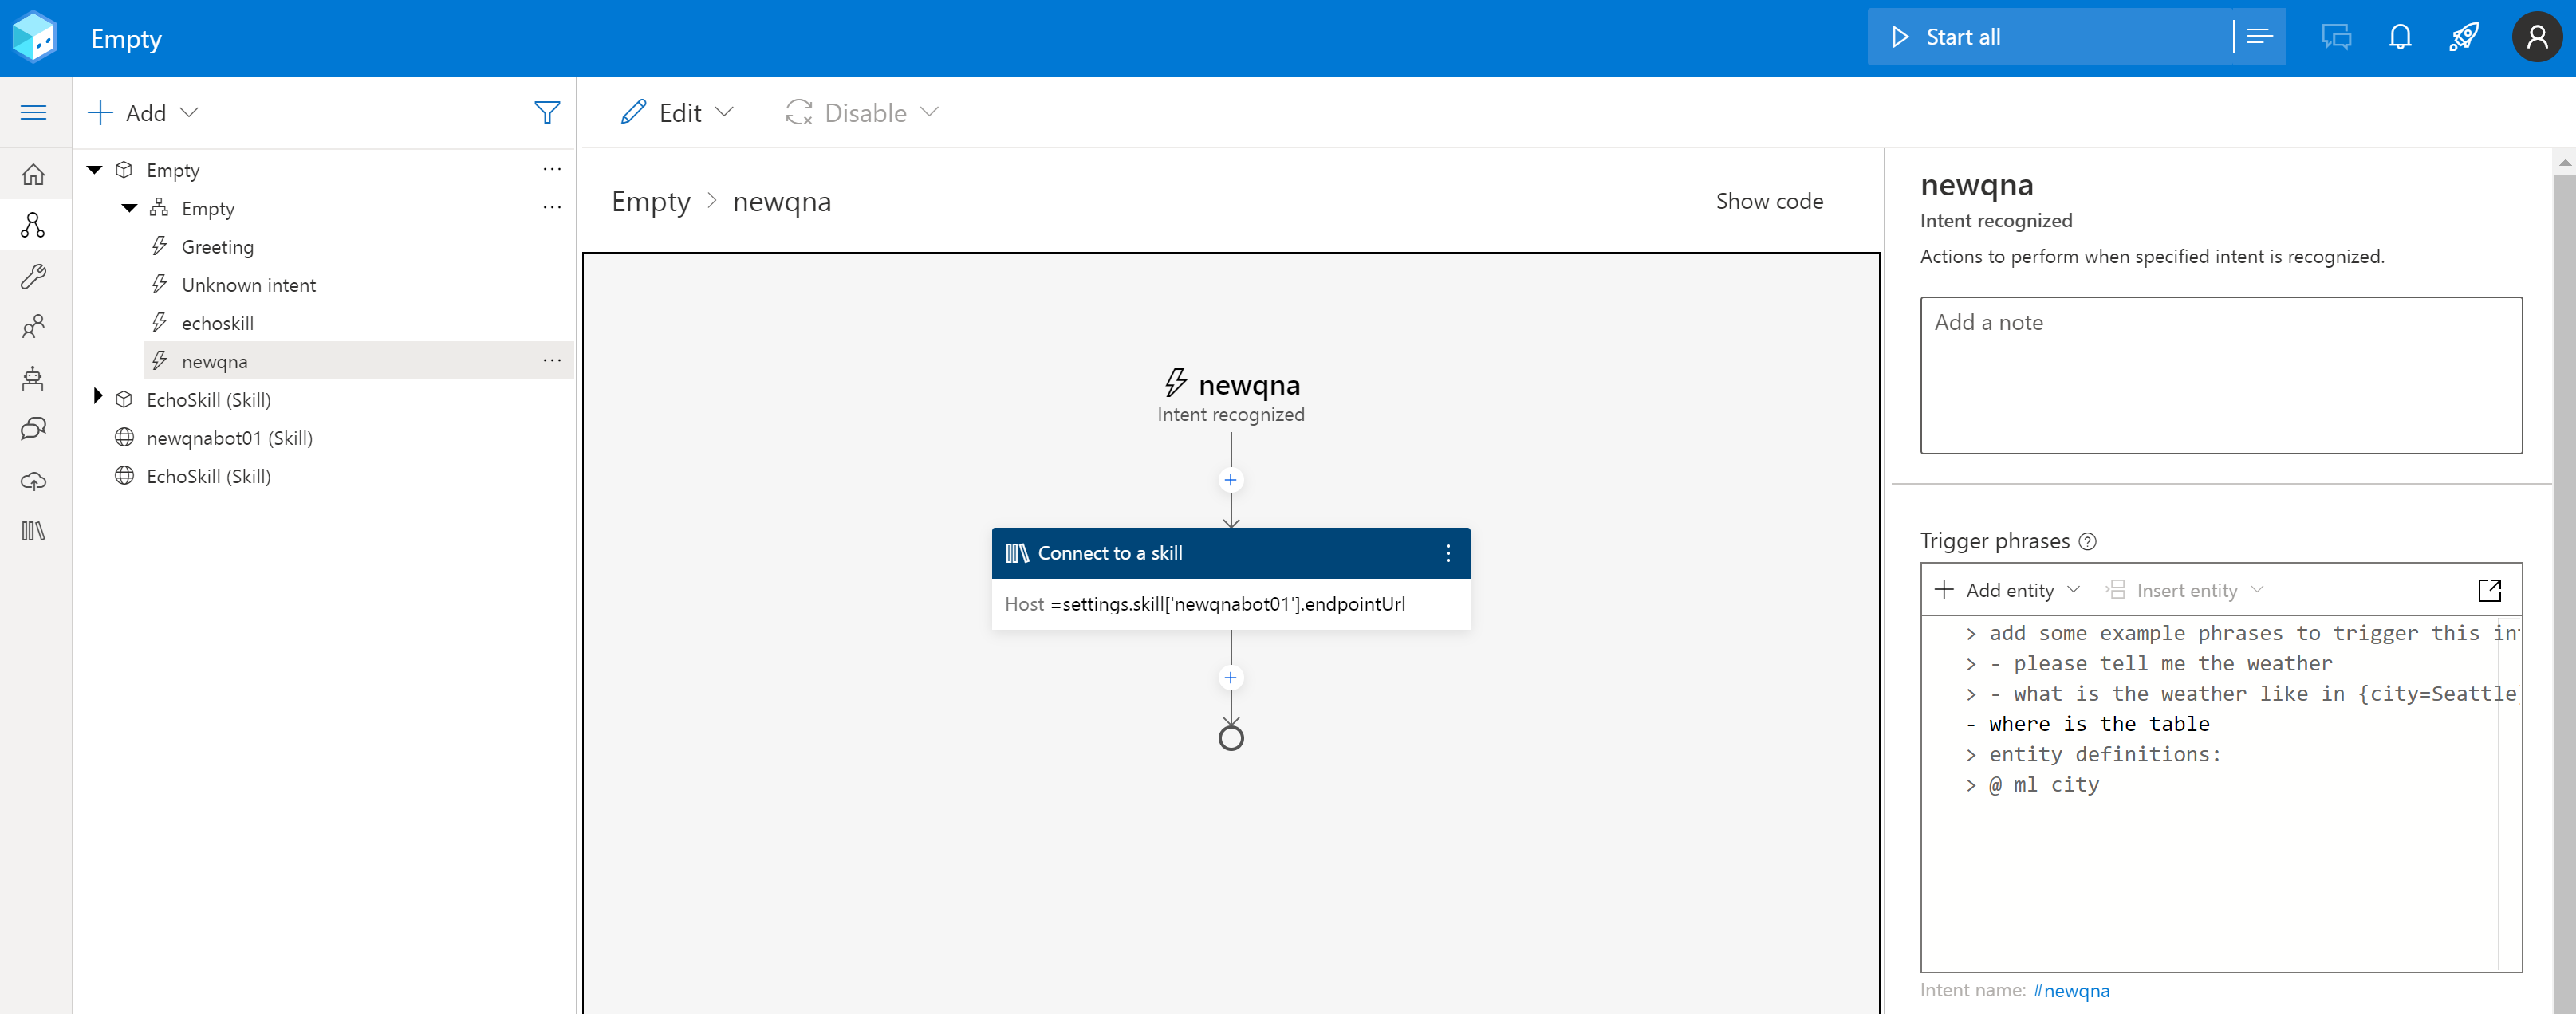Open the Bot responses chat icon

click(x=33, y=429)
